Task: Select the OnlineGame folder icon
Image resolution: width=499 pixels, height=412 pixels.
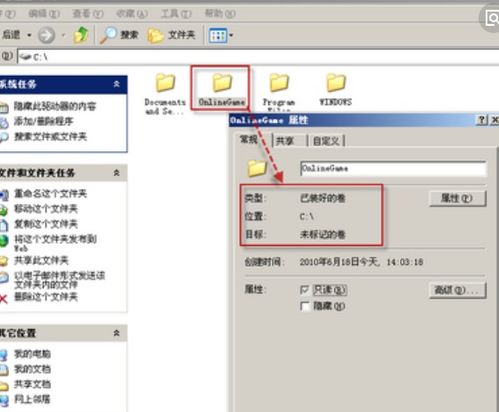Action: (222, 82)
